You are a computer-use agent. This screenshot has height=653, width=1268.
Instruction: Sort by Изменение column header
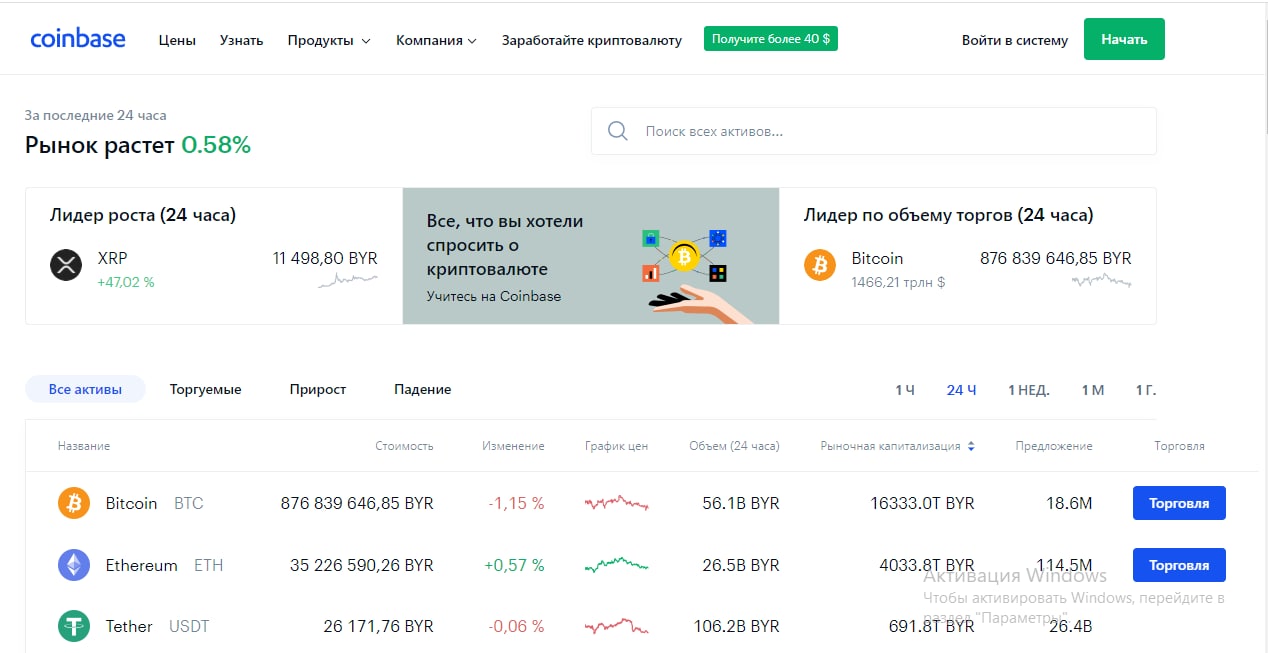(513, 446)
